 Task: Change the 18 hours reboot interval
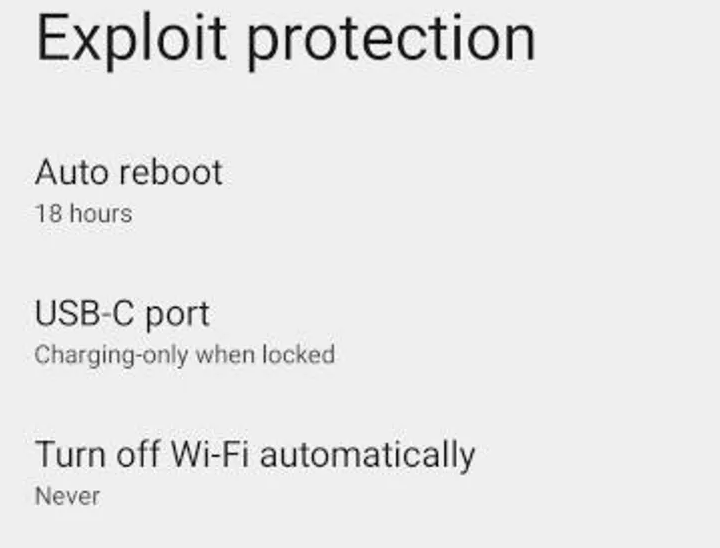tap(83, 213)
